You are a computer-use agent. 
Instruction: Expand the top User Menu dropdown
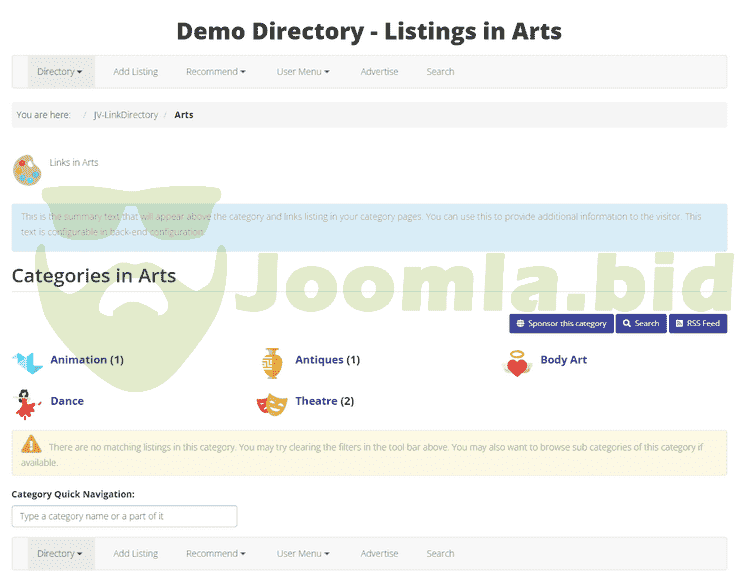point(303,72)
